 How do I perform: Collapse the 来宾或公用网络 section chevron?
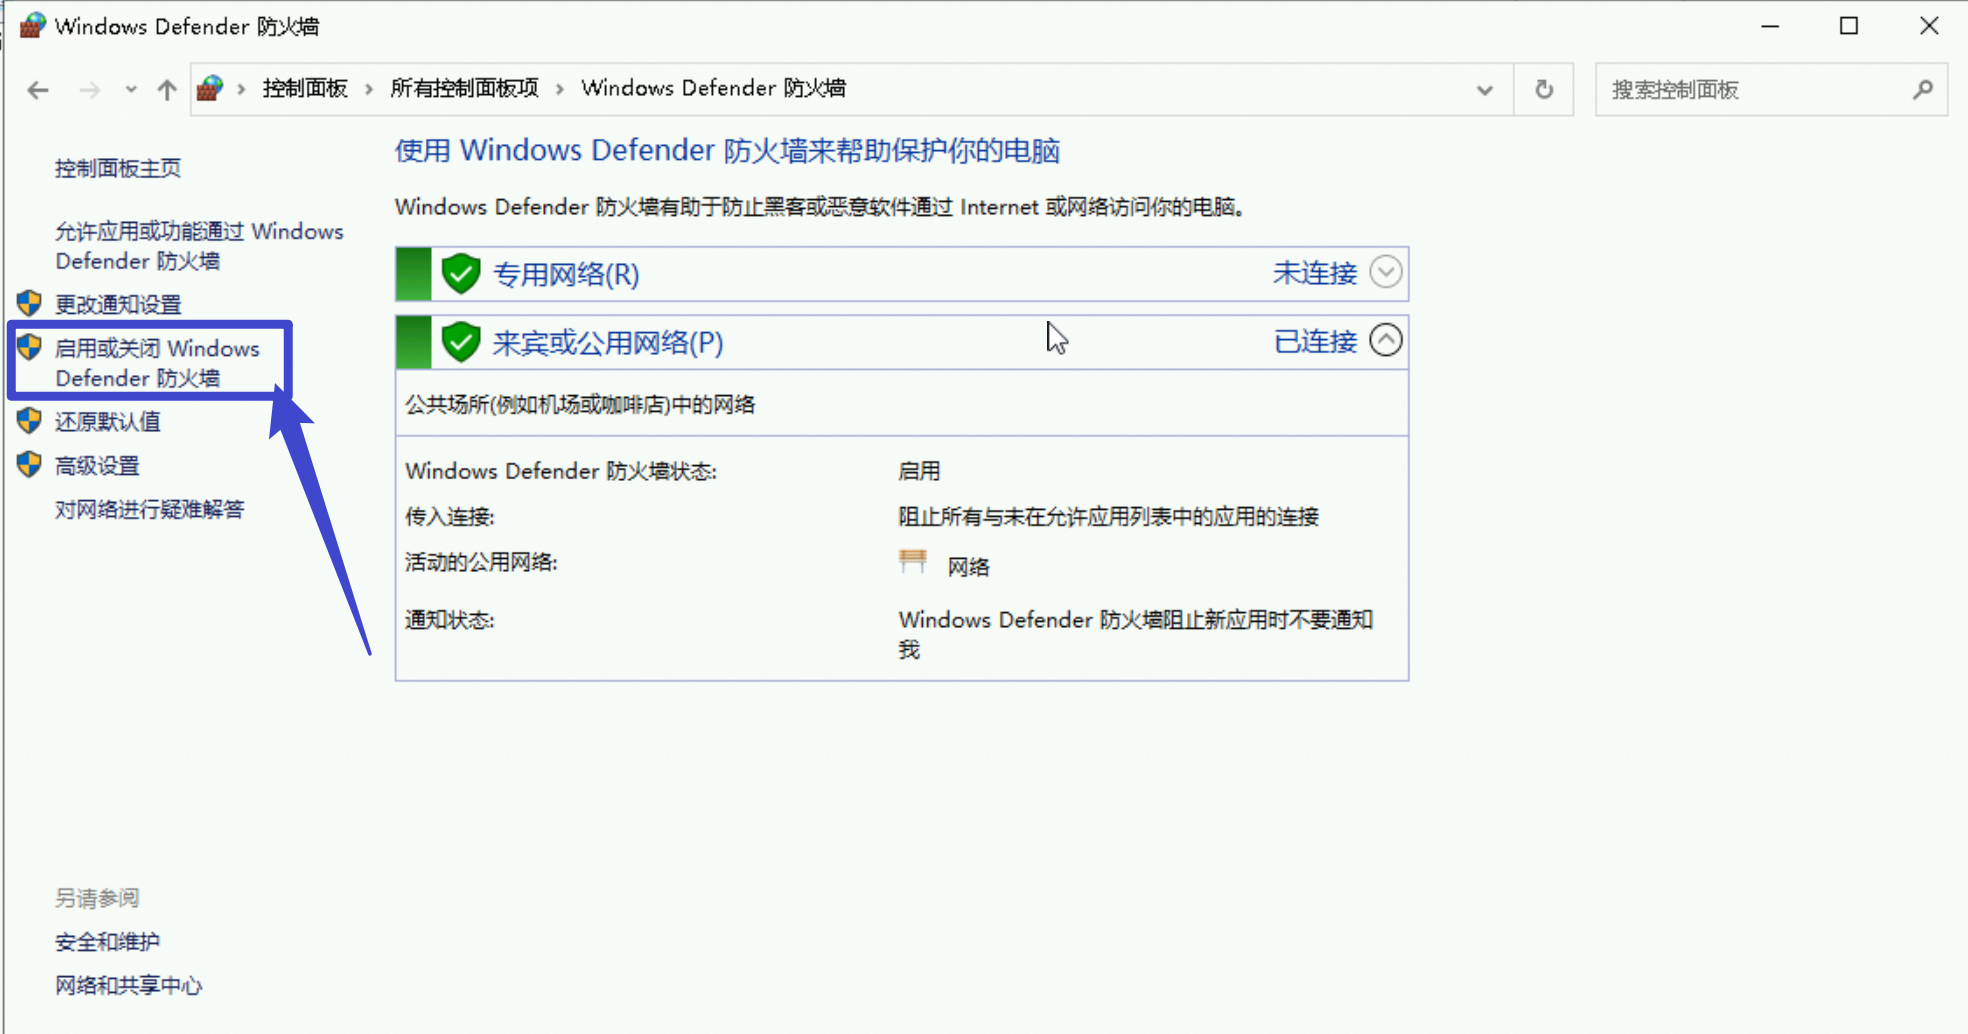click(1386, 340)
